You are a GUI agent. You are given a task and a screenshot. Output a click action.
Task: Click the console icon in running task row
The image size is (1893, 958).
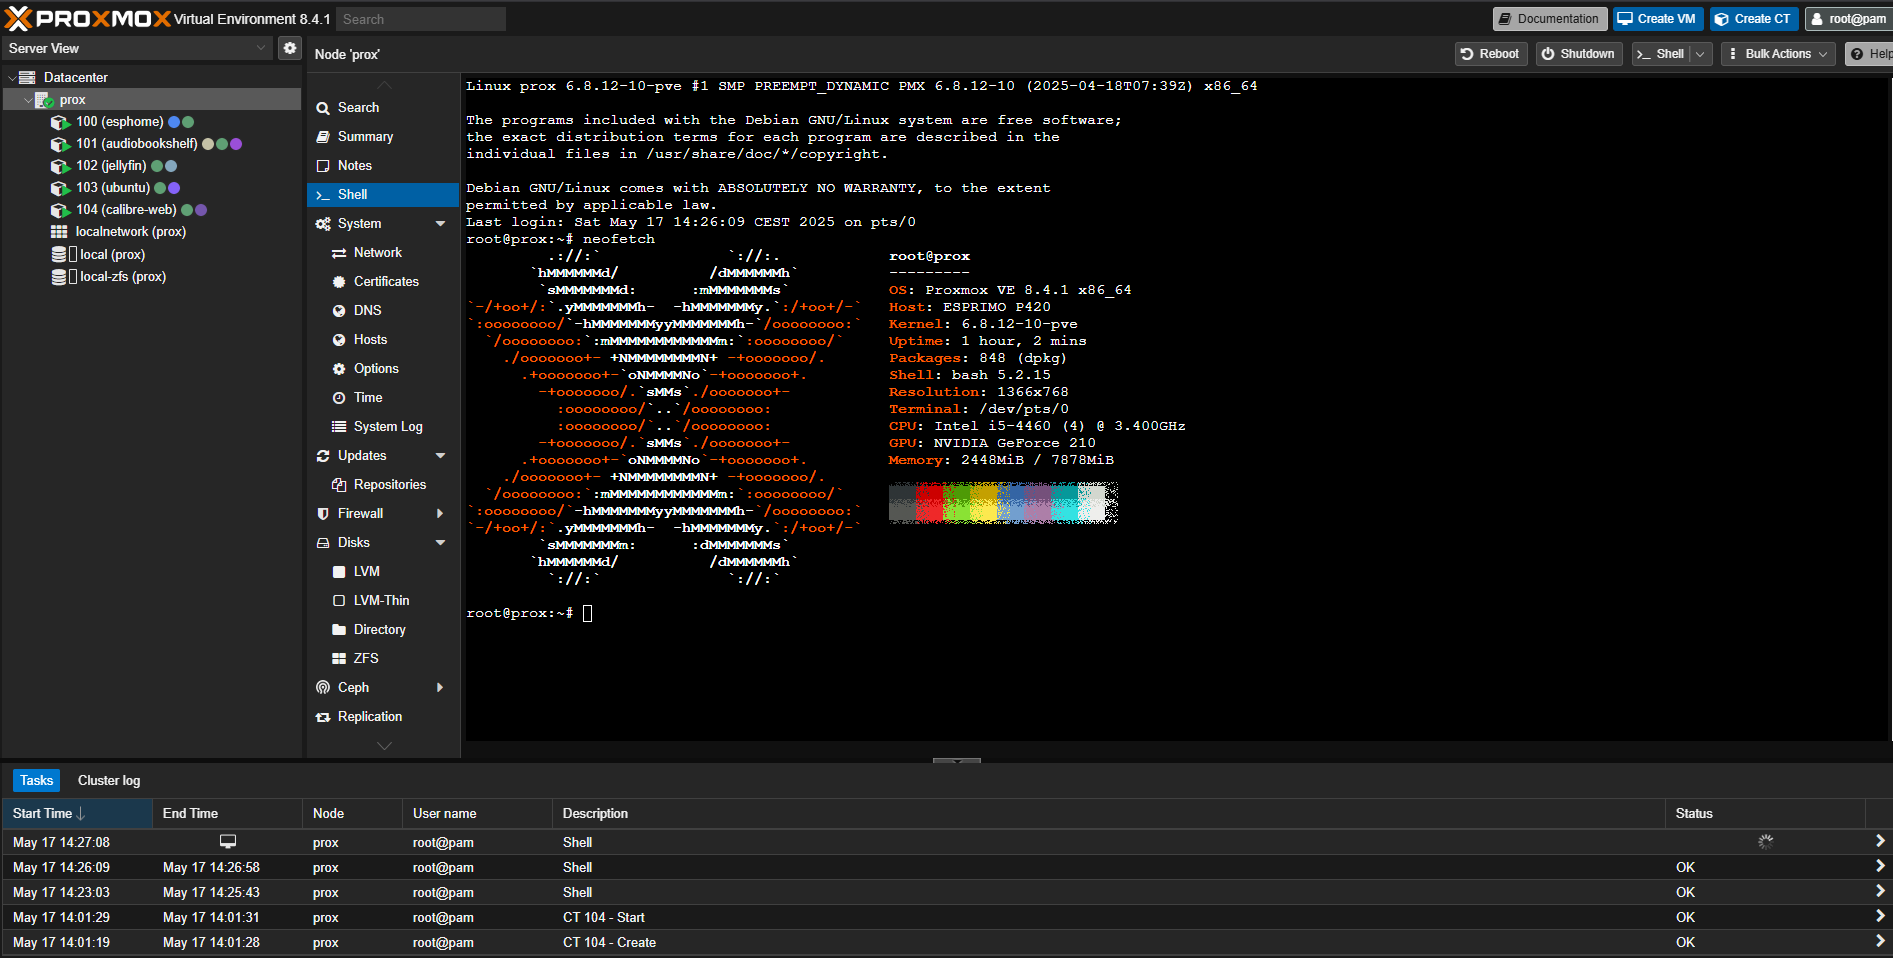(x=228, y=842)
